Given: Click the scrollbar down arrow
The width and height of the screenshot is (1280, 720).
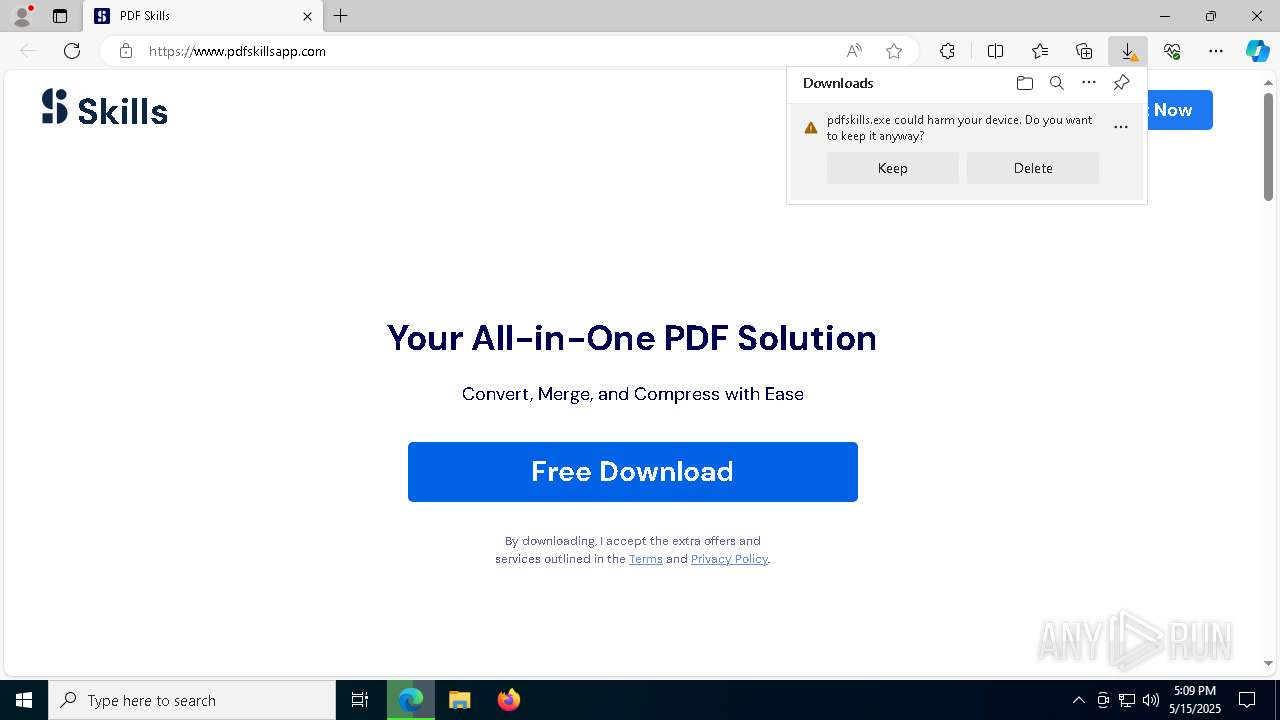Looking at the screenshot, I should [1269, 663].
